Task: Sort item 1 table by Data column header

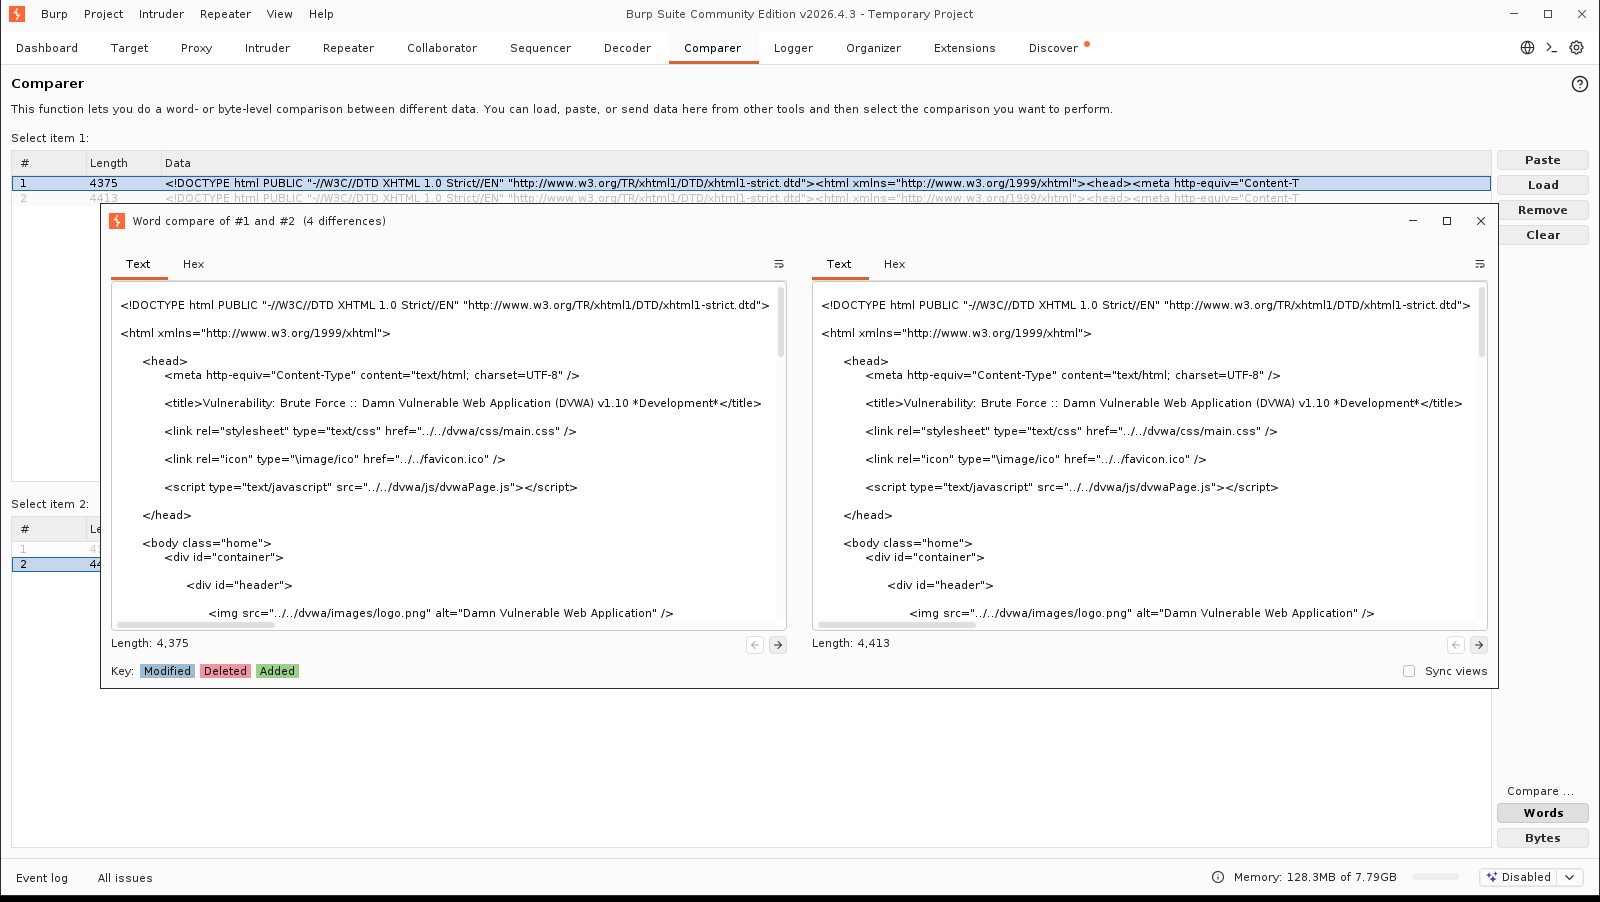Action: point(826,163)
